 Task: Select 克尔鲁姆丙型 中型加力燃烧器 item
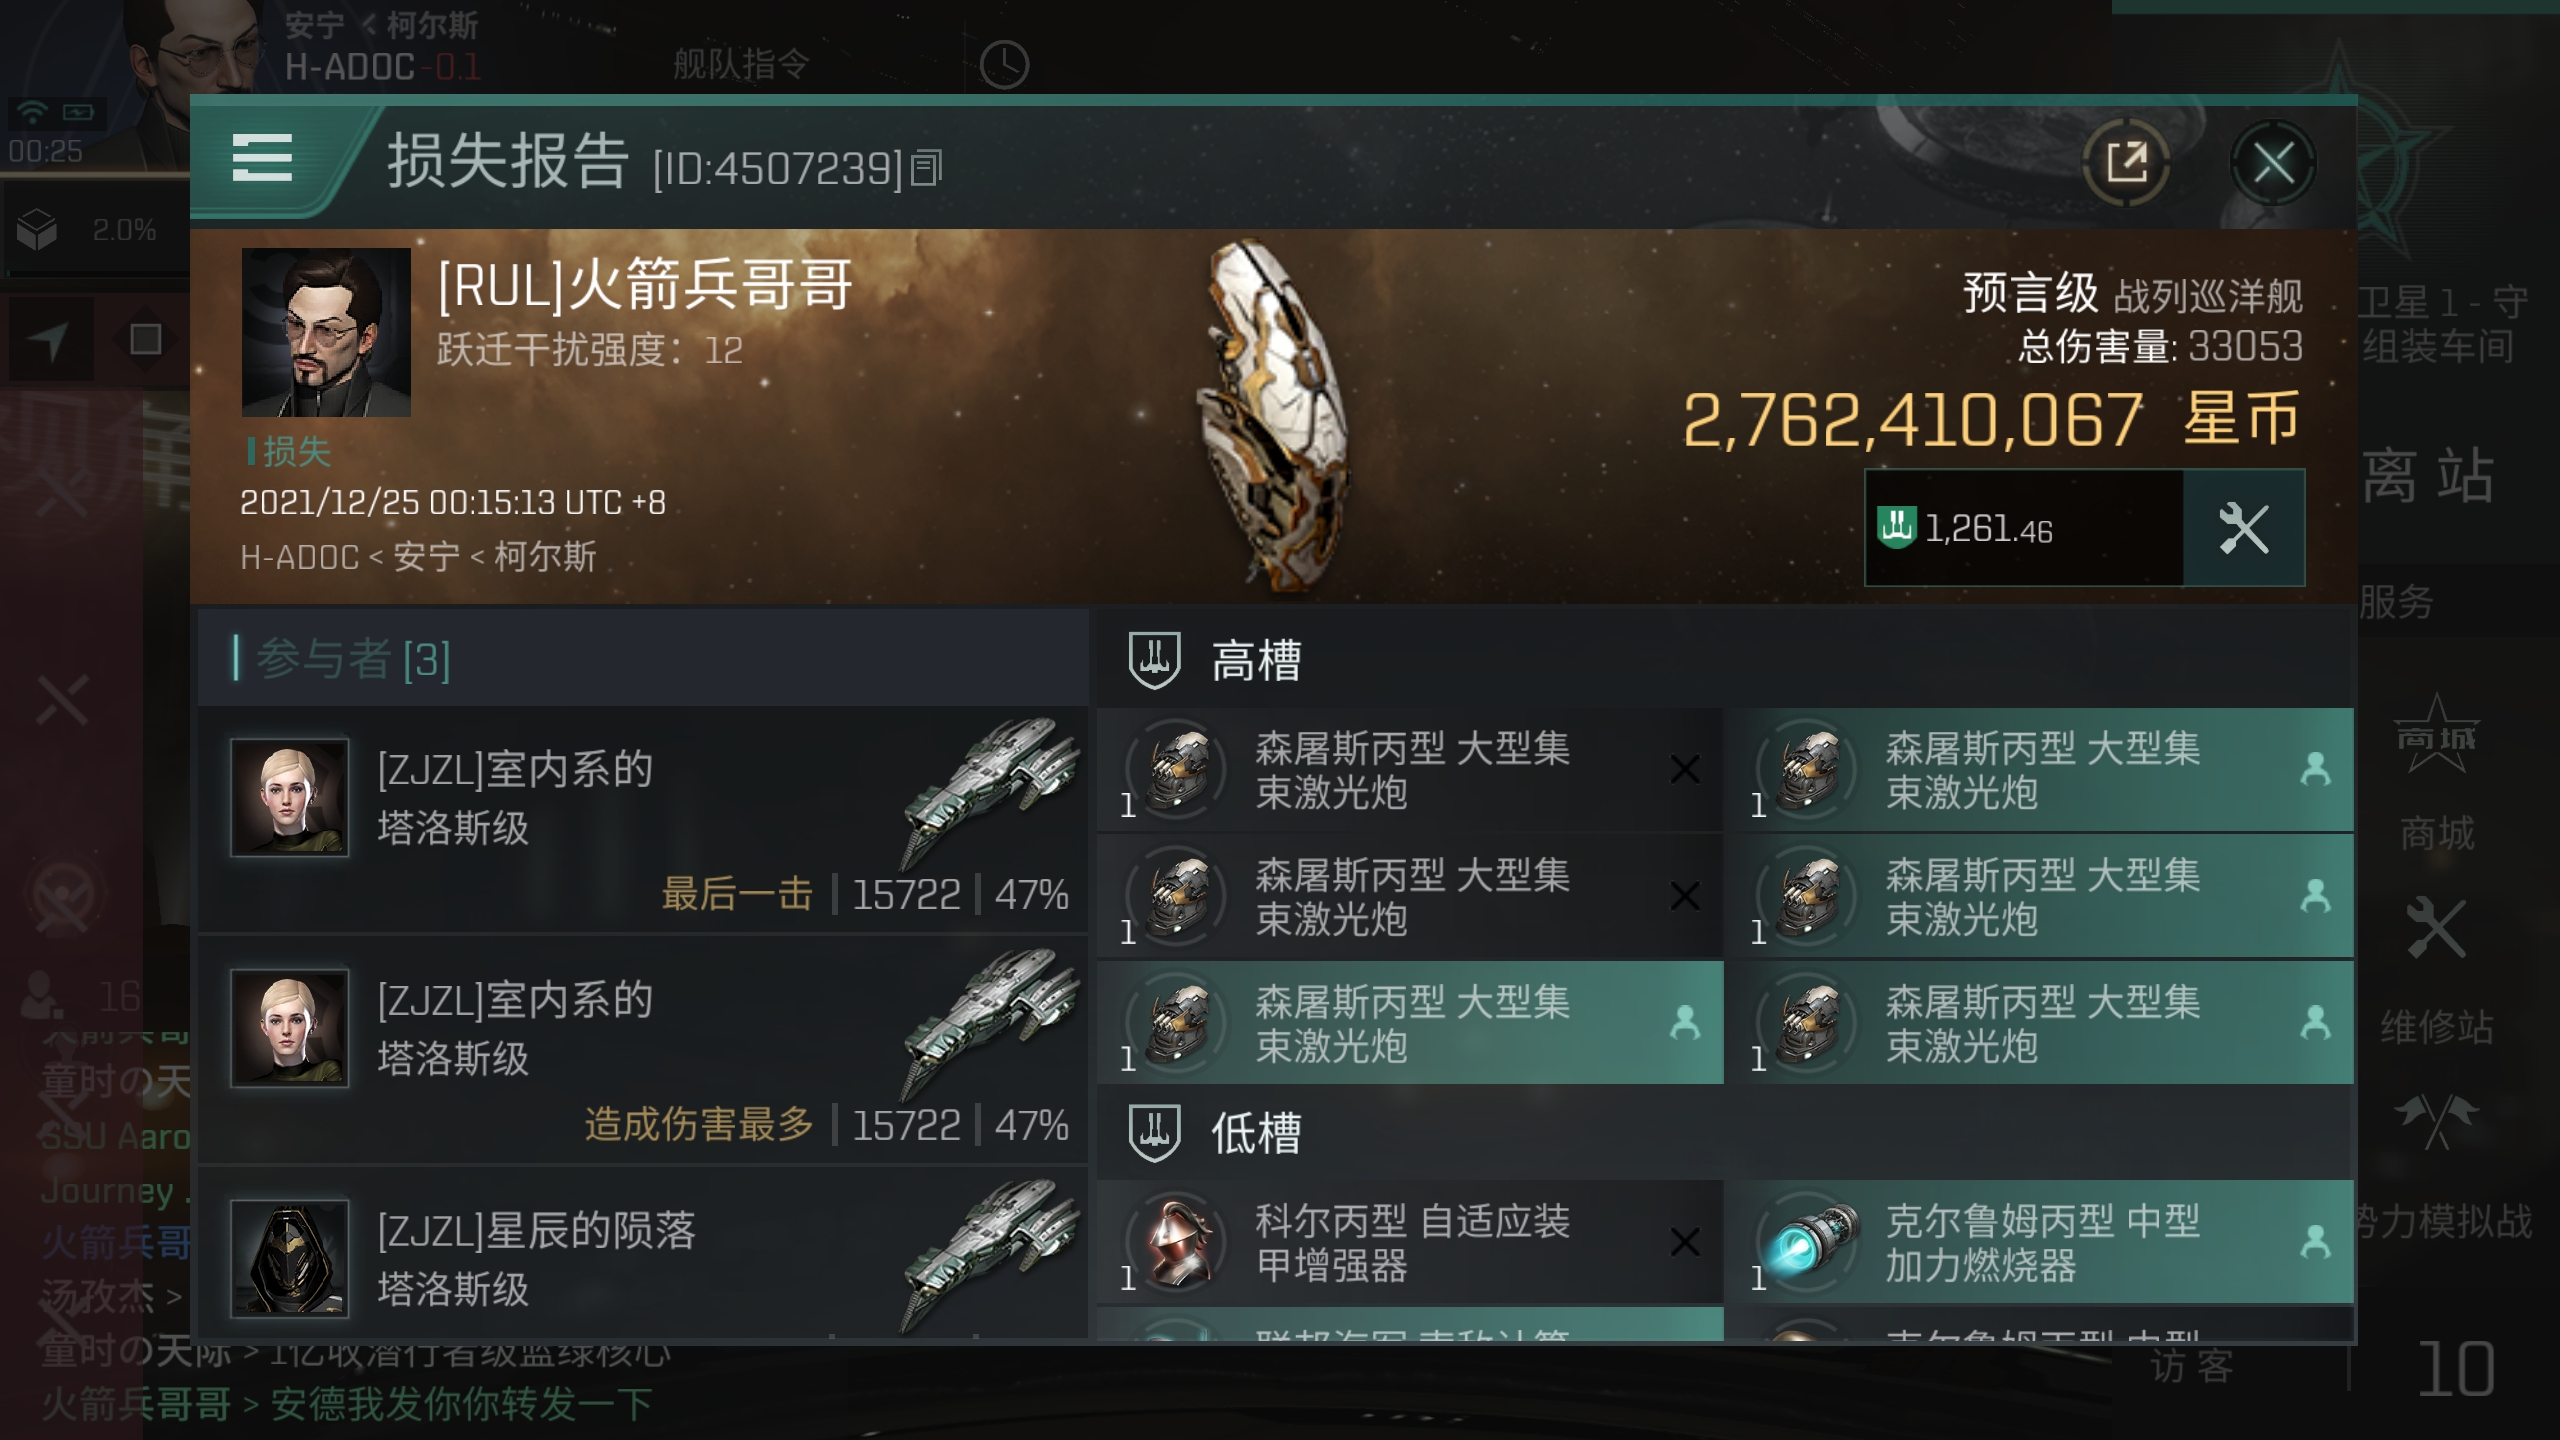[x=2040, y=1242]
